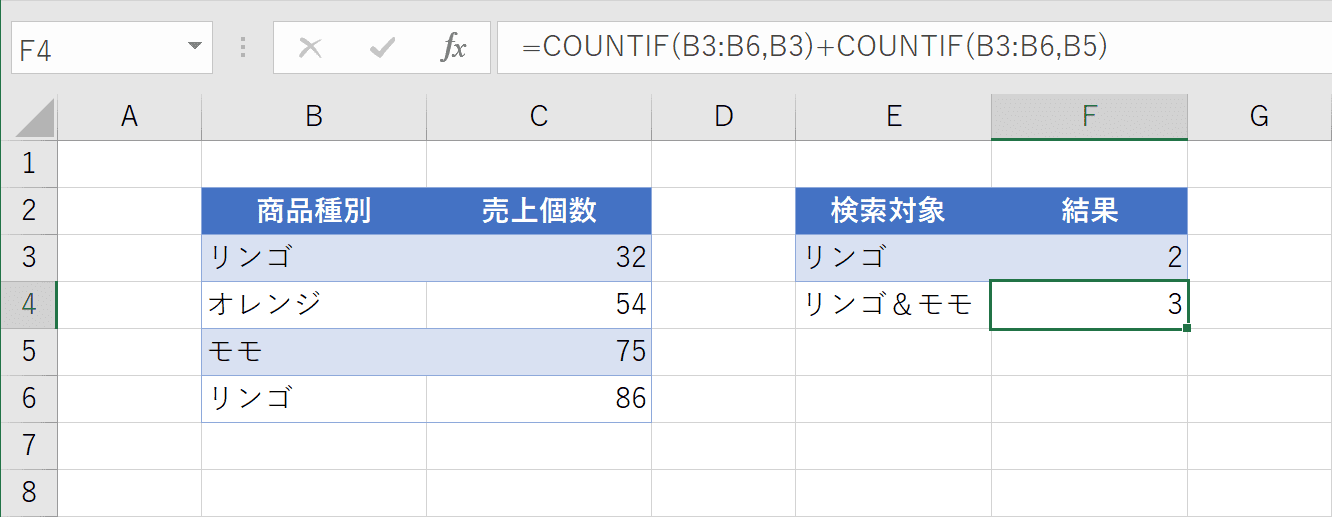Select row 8 header

pyautogui.click(x=29, y=492)
